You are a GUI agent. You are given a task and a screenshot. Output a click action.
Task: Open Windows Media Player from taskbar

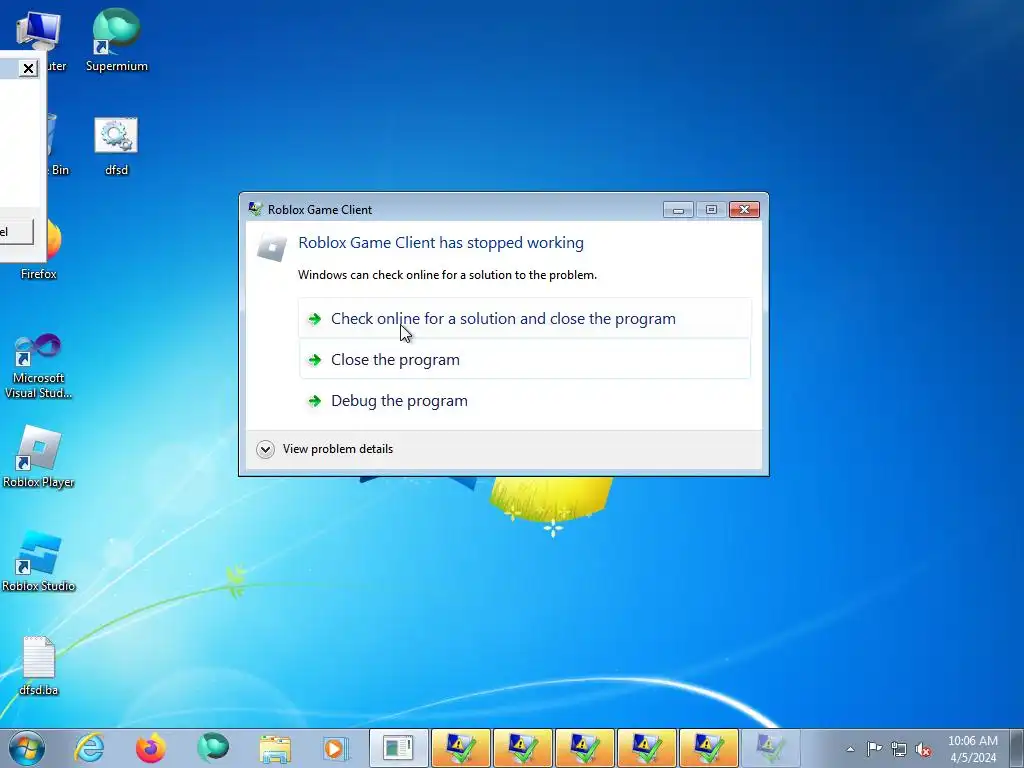pos(336,748)
